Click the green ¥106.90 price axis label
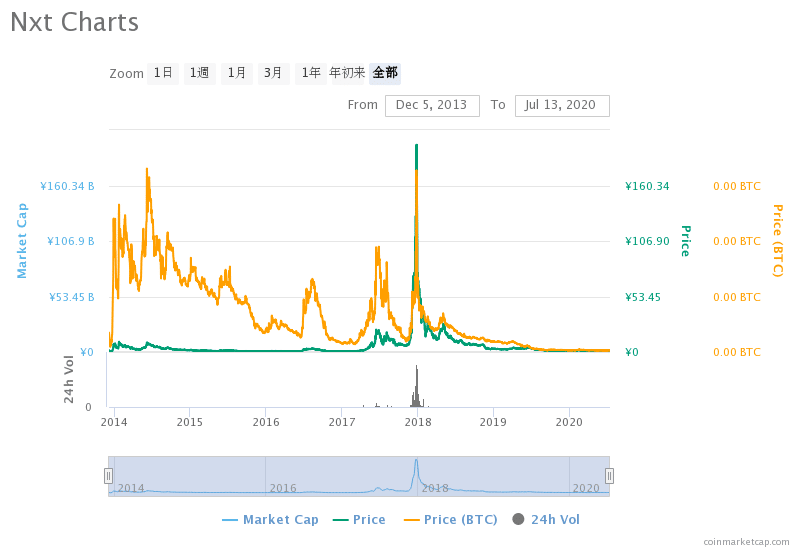Screen dimensions: 800x550 [647, 241]
